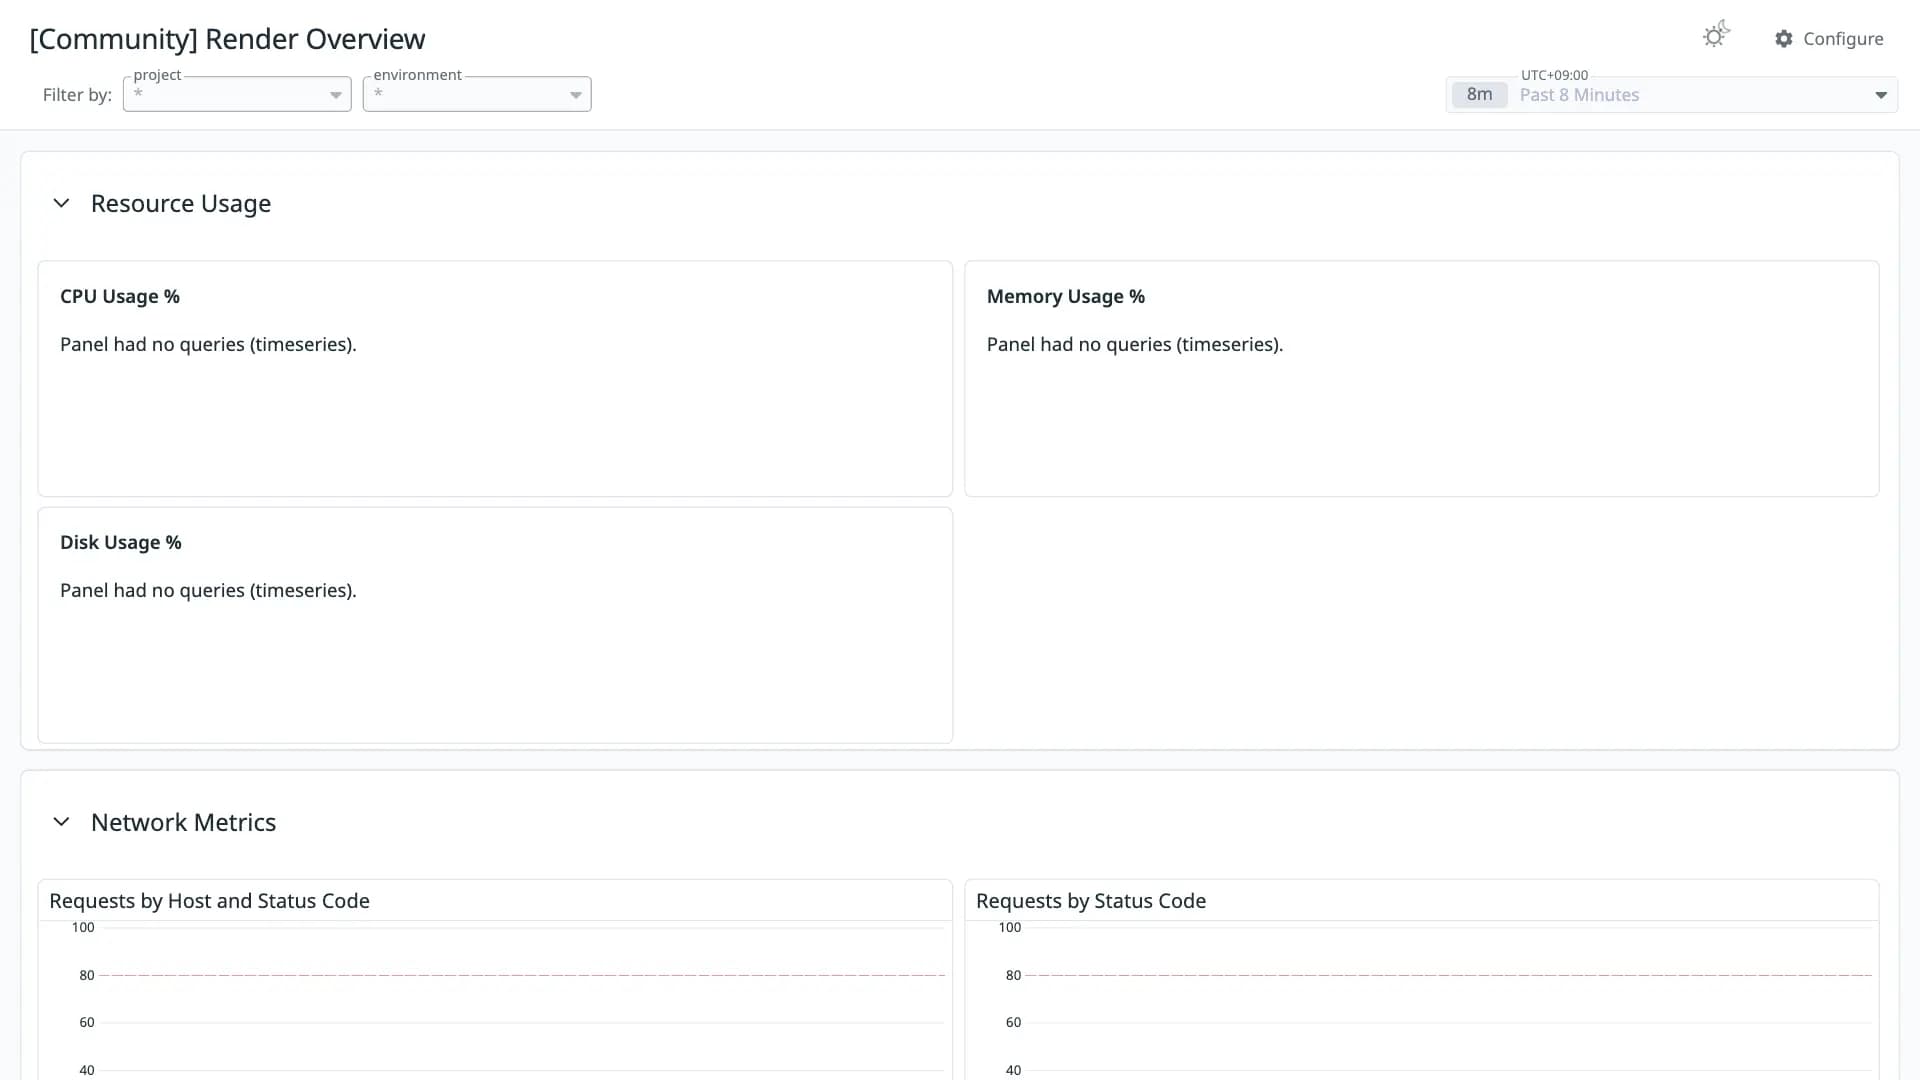The width and height of the screenshot is (1920, 1080).
Task: Click the Requests by Status Code title
Action: (x=1091, y=901)
